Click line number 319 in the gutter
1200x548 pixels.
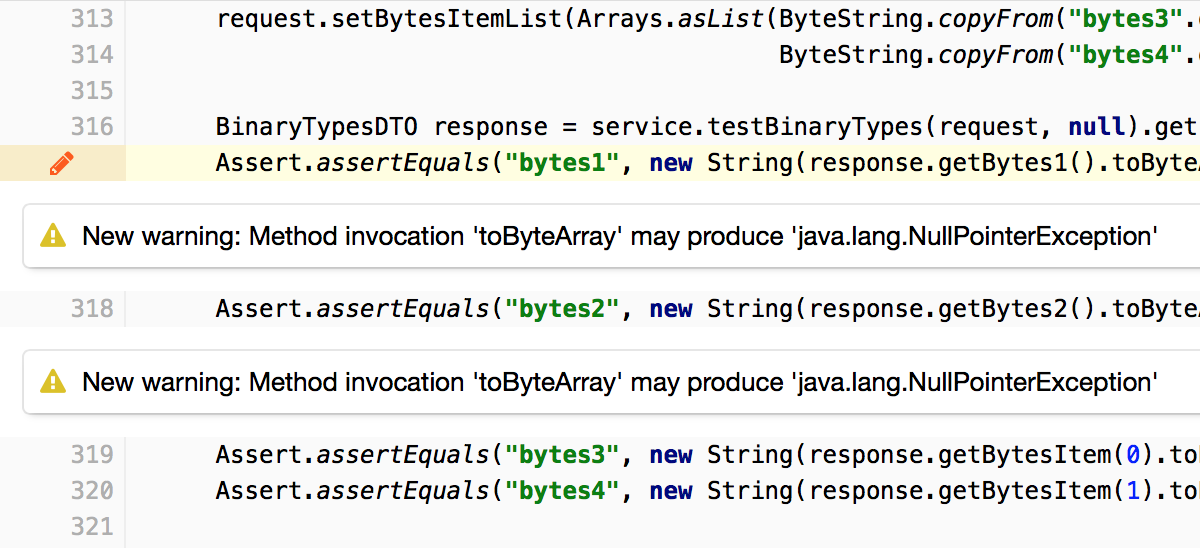coord(92,455)
